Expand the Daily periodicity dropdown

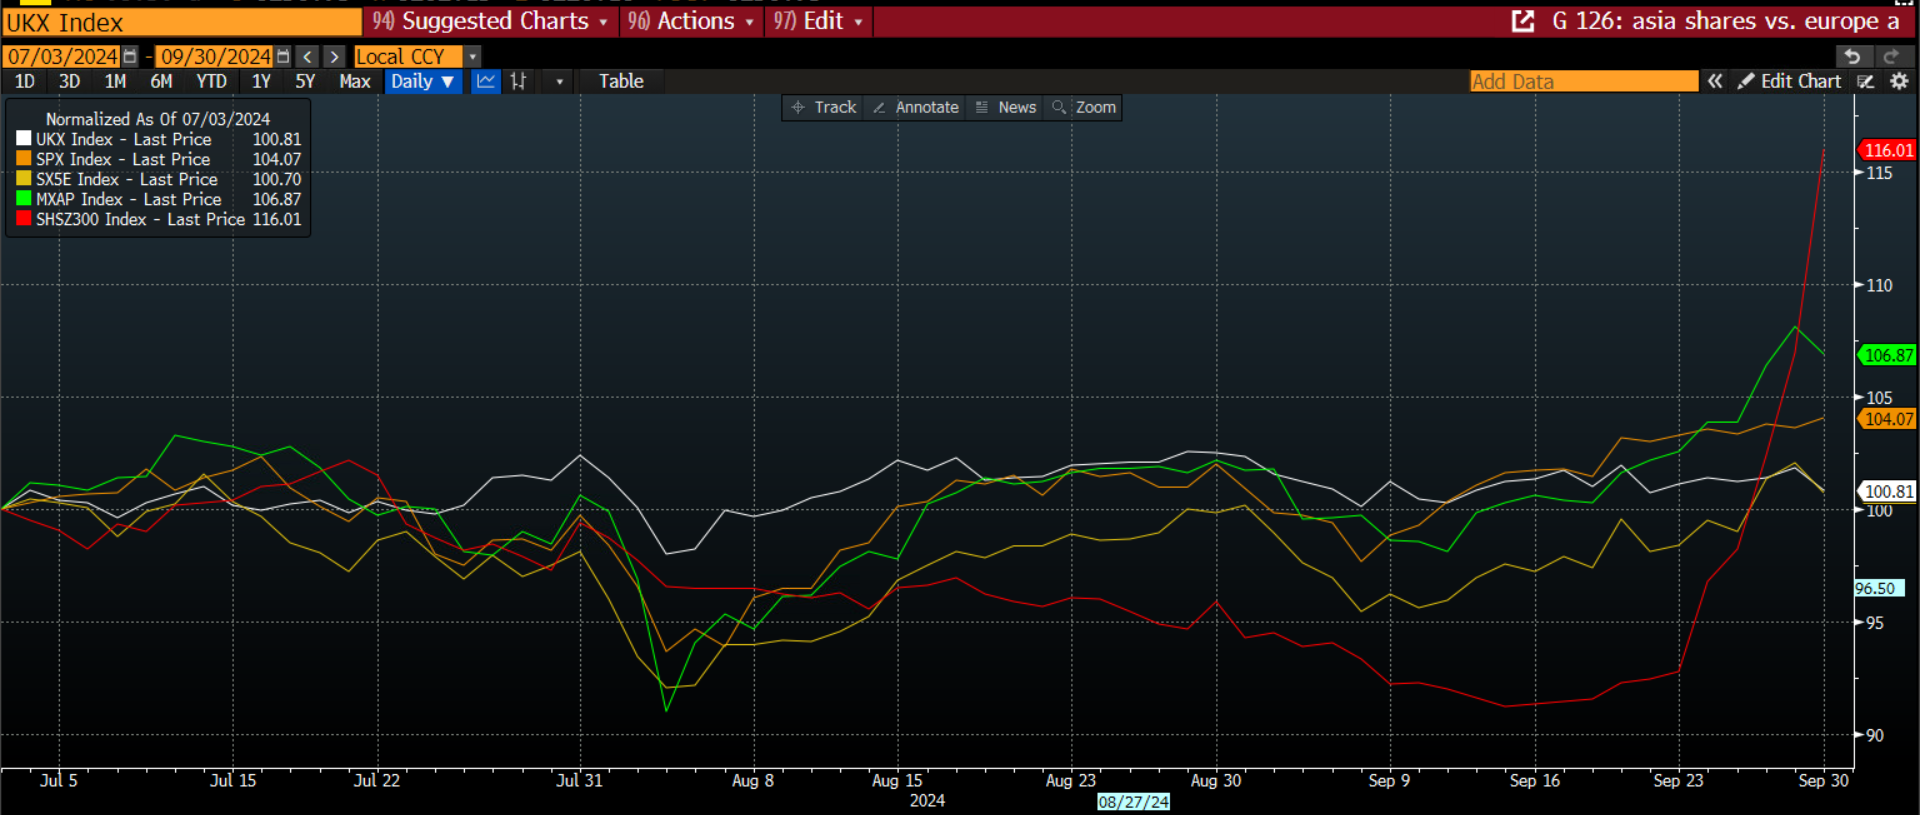click(423, 82)
